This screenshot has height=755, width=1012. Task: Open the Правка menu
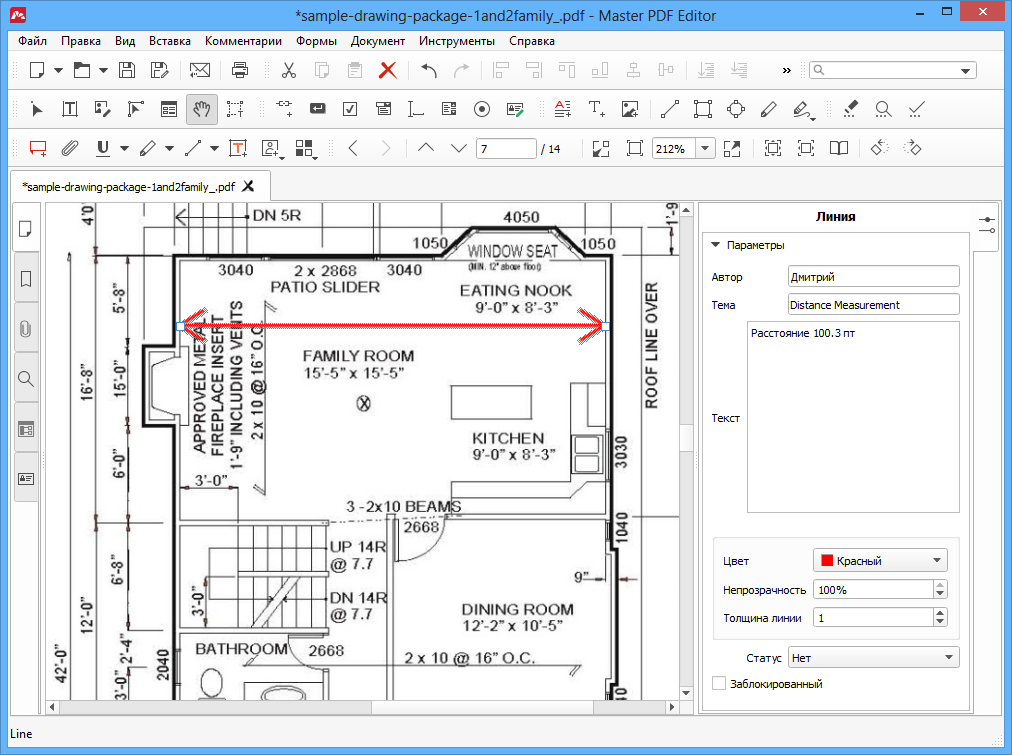click(81, 41)
